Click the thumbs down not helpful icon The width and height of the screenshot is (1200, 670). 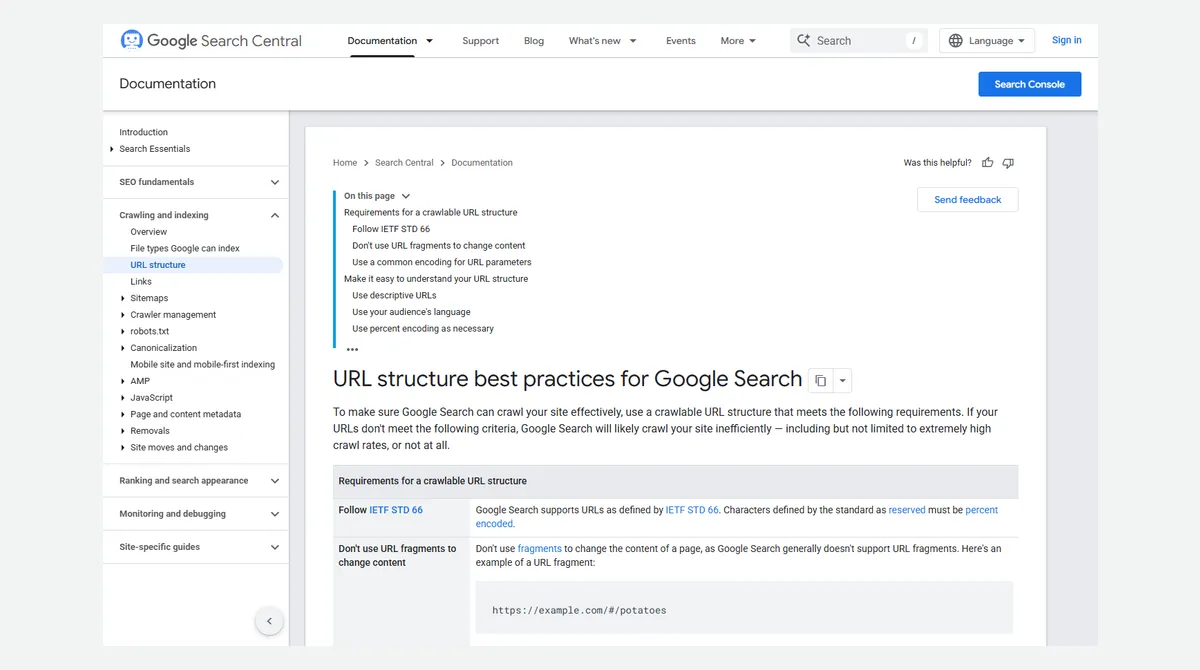click(1008, 163)
